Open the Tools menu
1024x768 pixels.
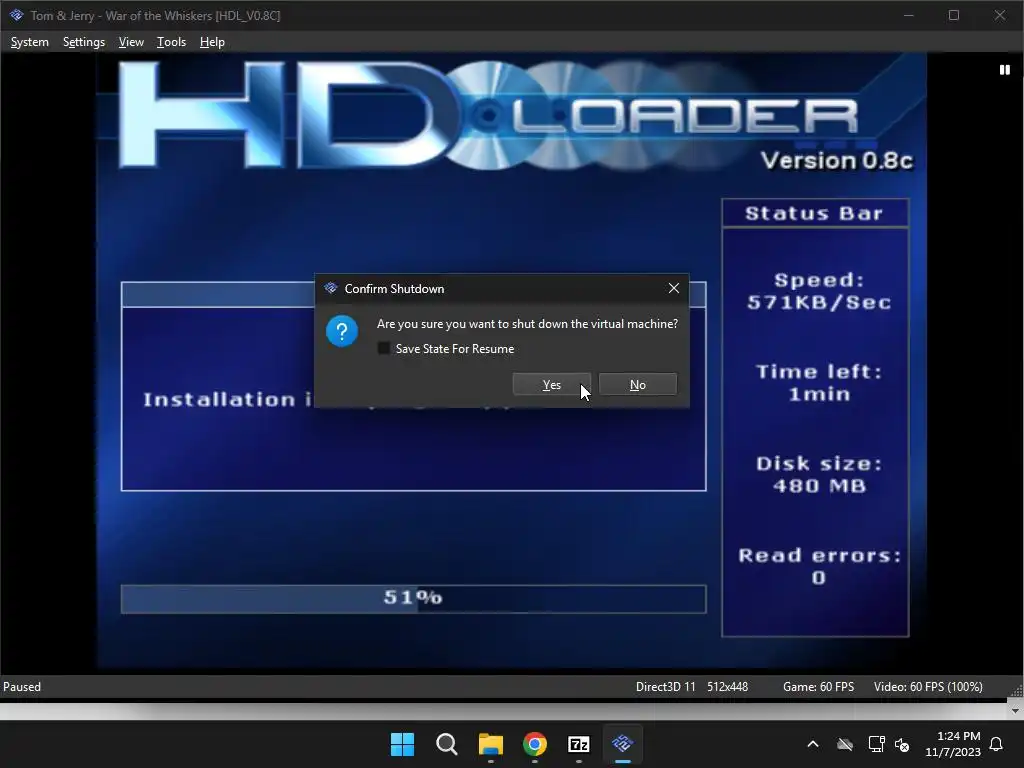(x=171, y=42)
